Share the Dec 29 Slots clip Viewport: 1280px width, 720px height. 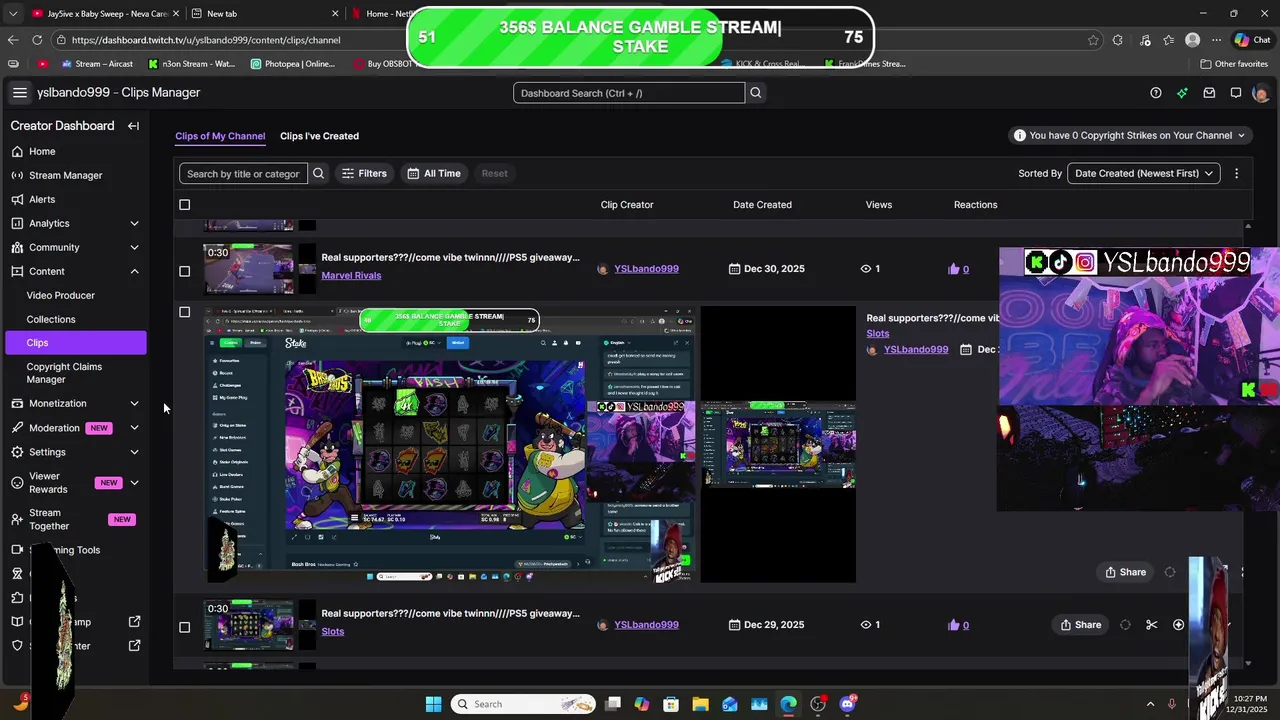point(1081,625)
